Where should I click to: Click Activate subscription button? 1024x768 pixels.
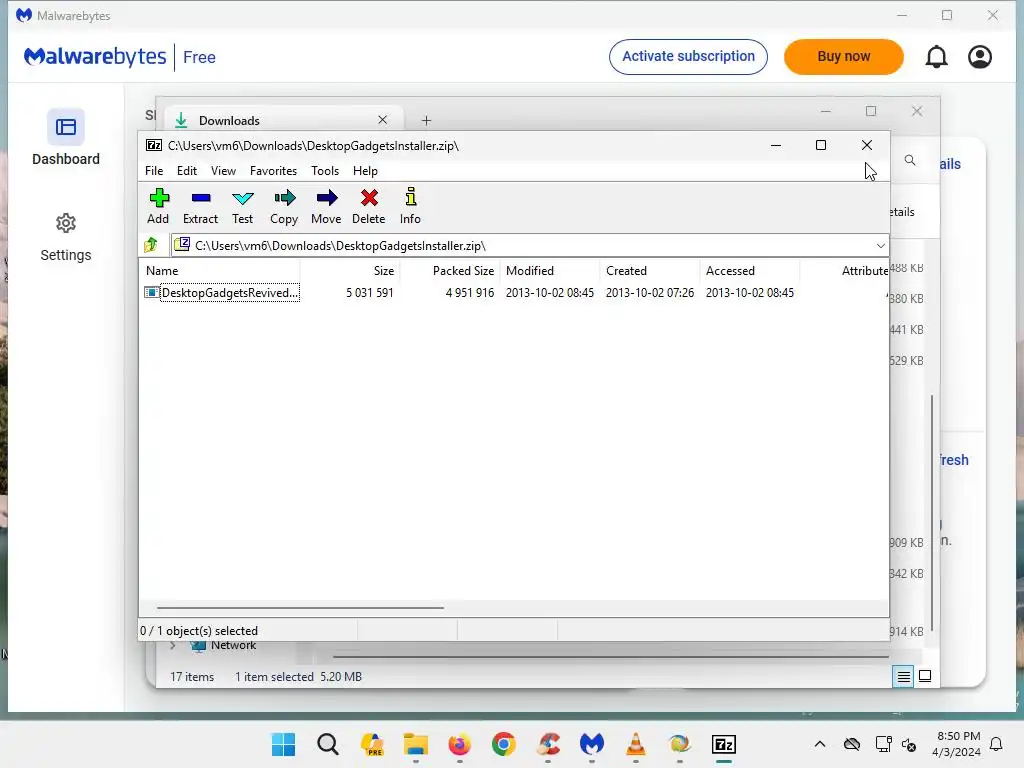click(x=688, y=57)
